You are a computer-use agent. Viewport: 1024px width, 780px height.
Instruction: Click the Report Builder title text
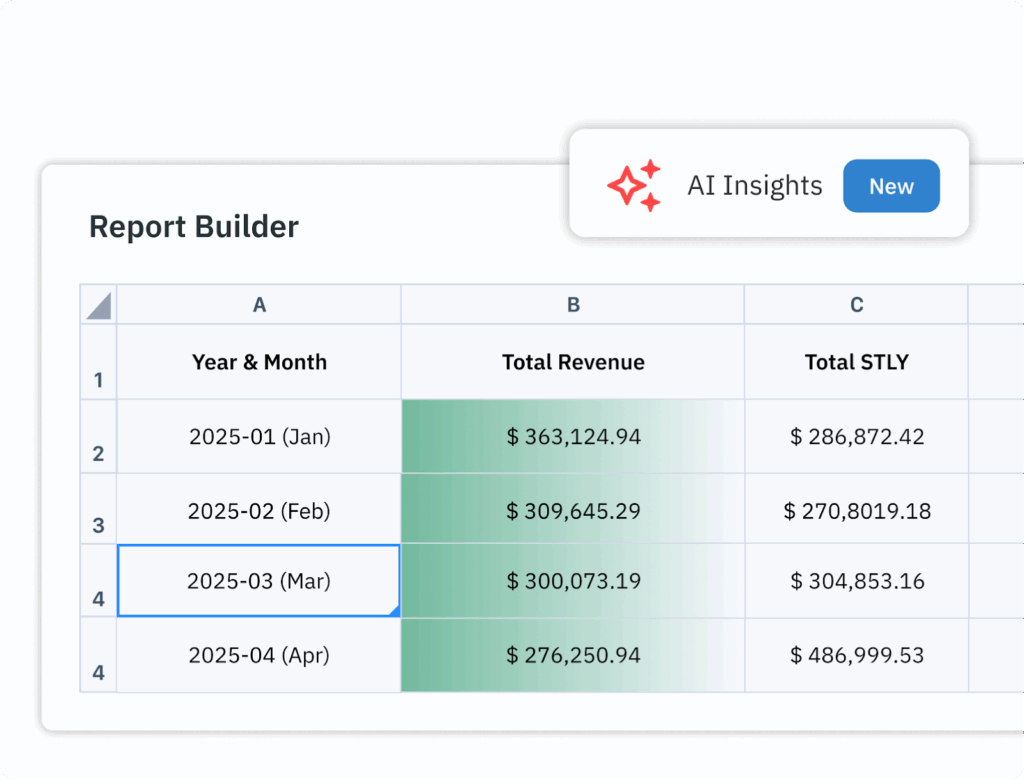193,227
